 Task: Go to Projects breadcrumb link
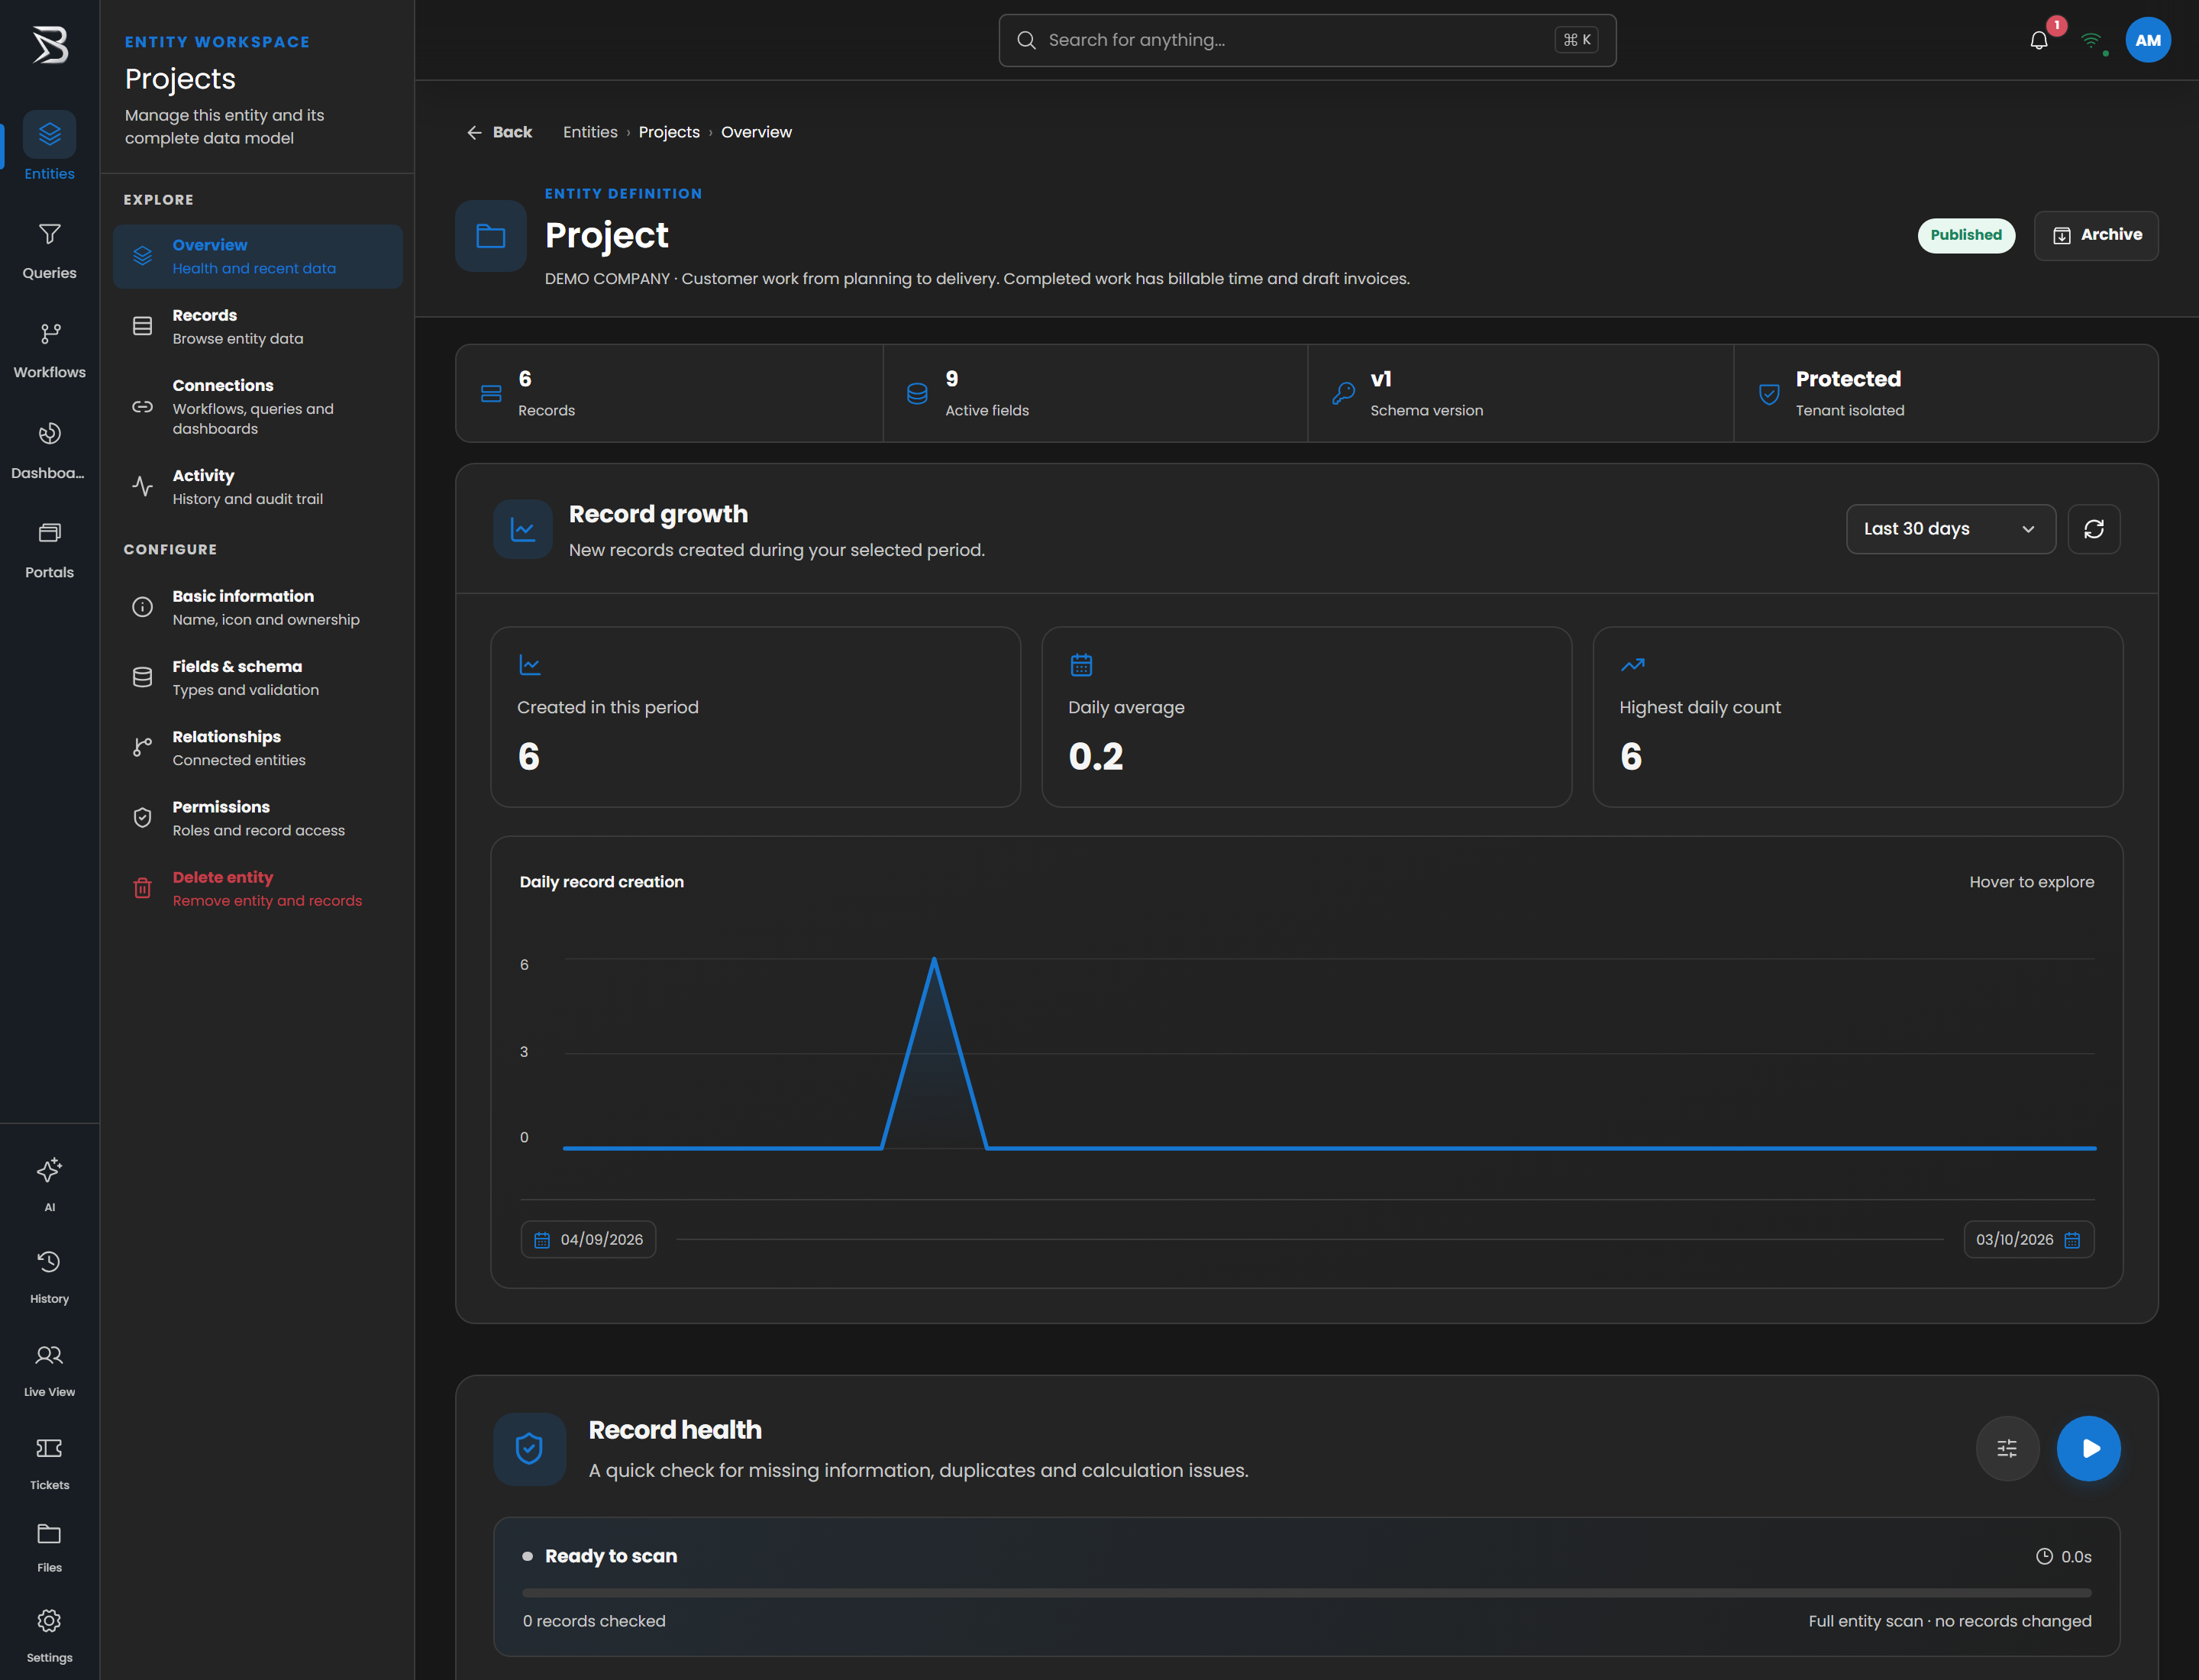pyautogui.click(x=669, y=132)
